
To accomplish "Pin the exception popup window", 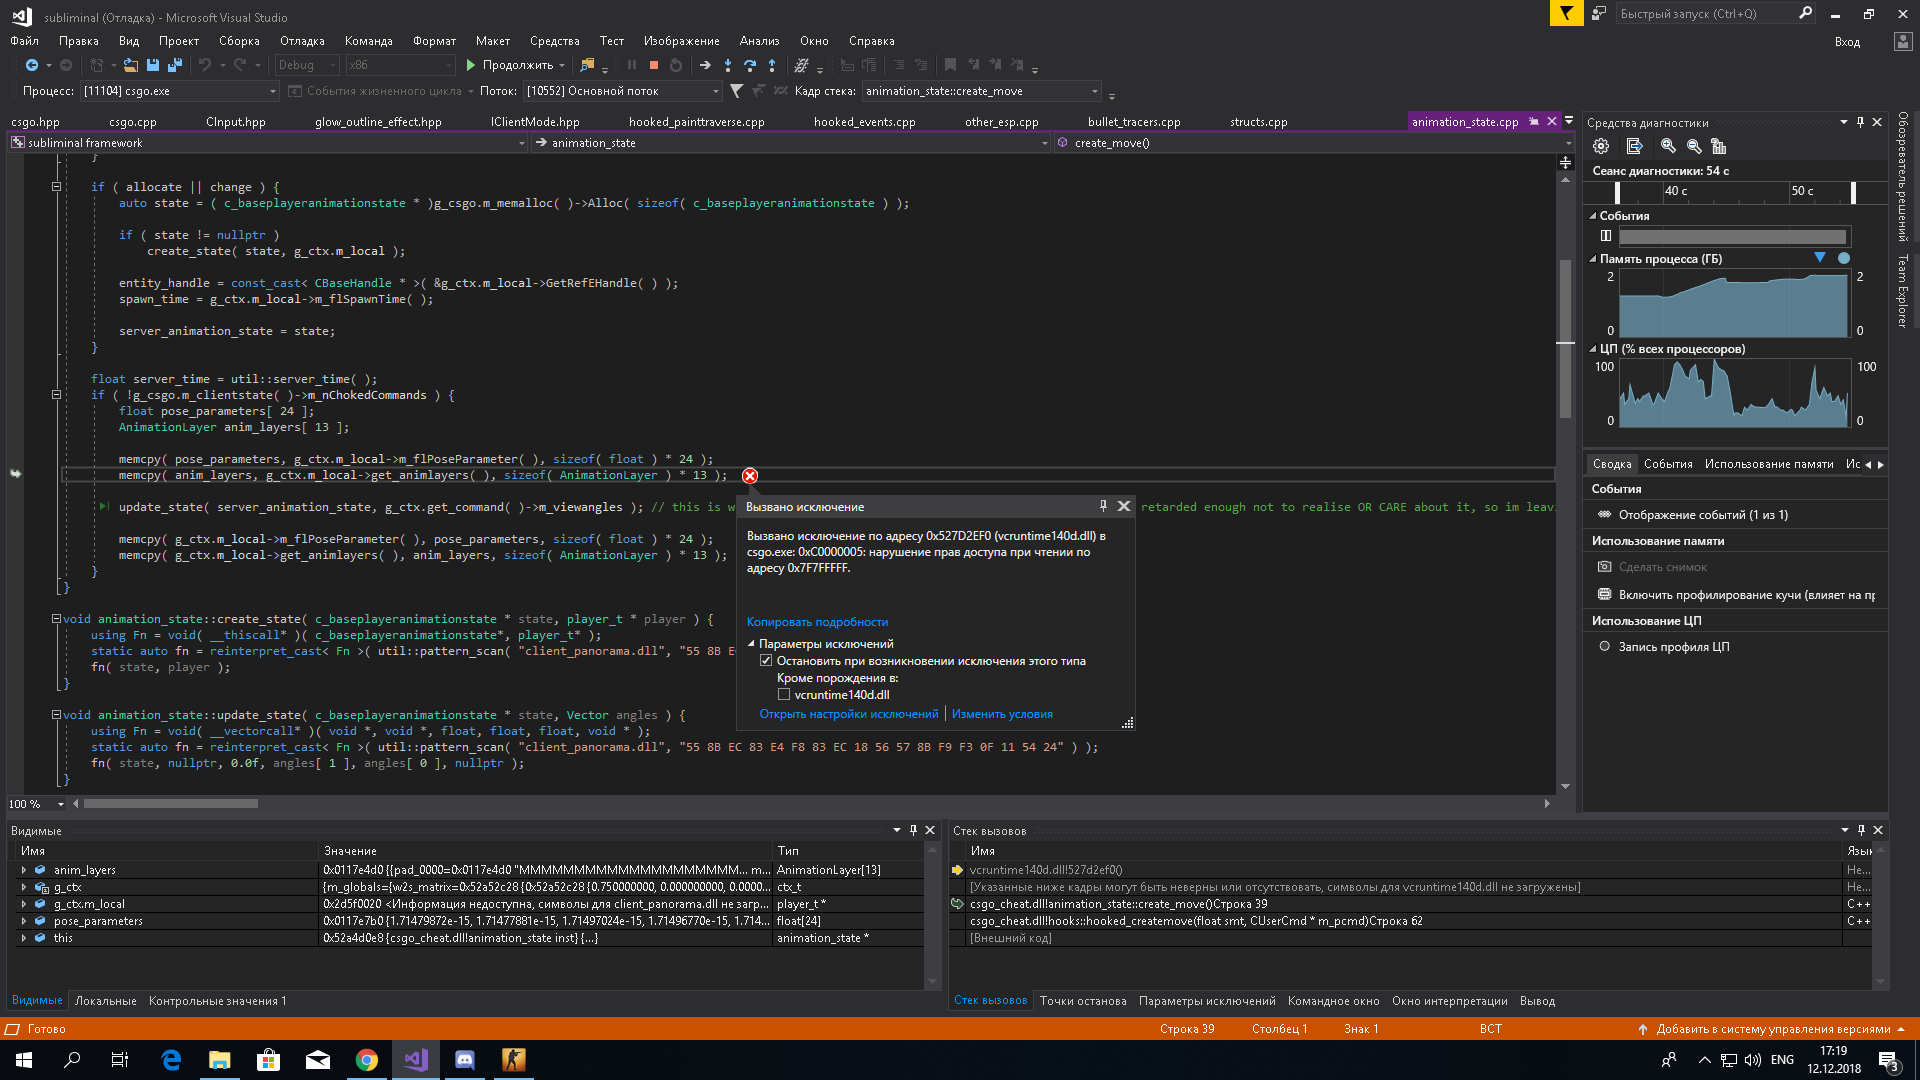I will click(x=1103, y=506).
